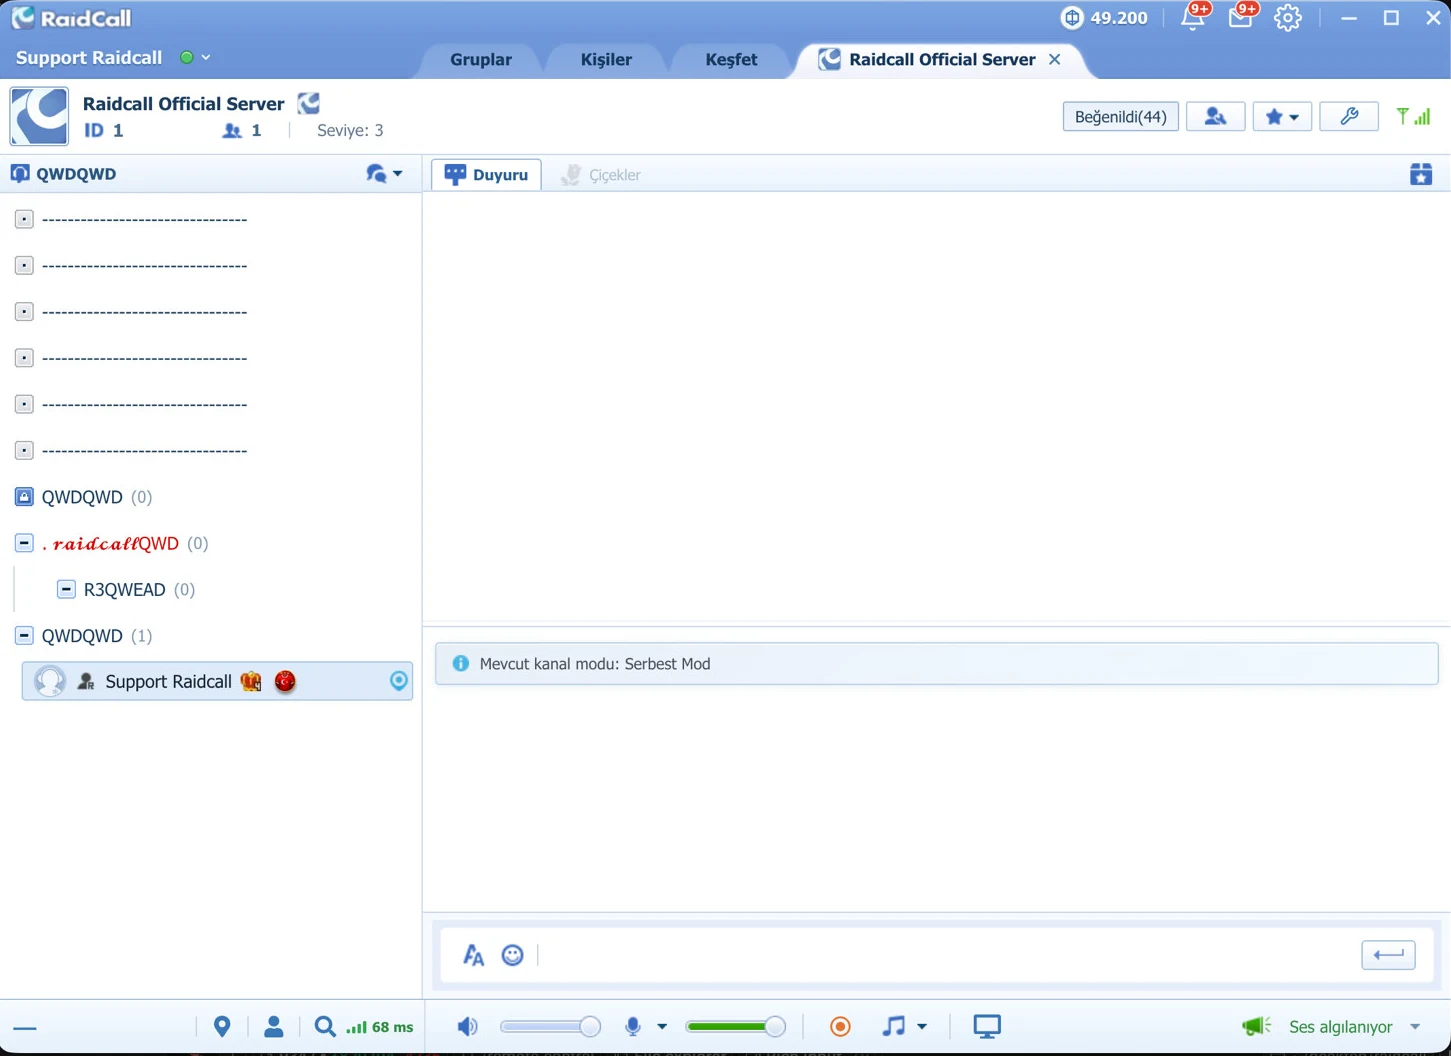Open the Duyuru tab
The image size is (1451, 1056).
coord(487,174)
